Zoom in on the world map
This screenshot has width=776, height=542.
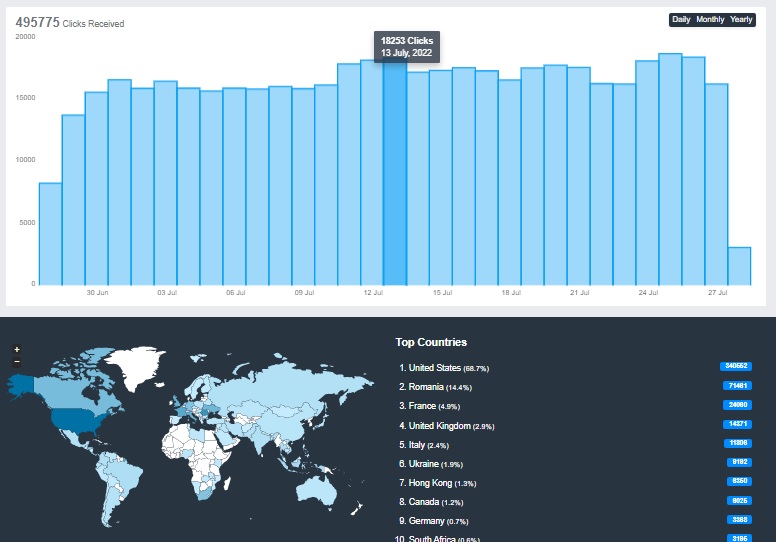[17, 350]
